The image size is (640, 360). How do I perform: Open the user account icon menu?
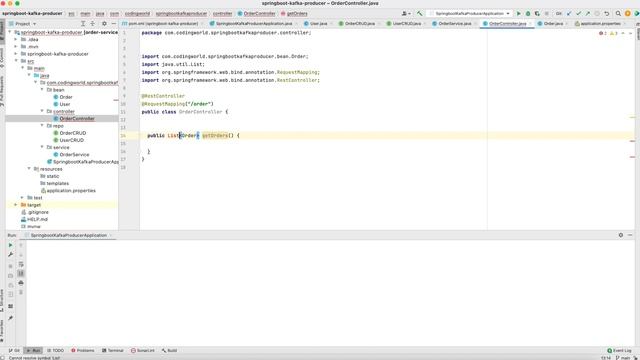click(406, 13)
